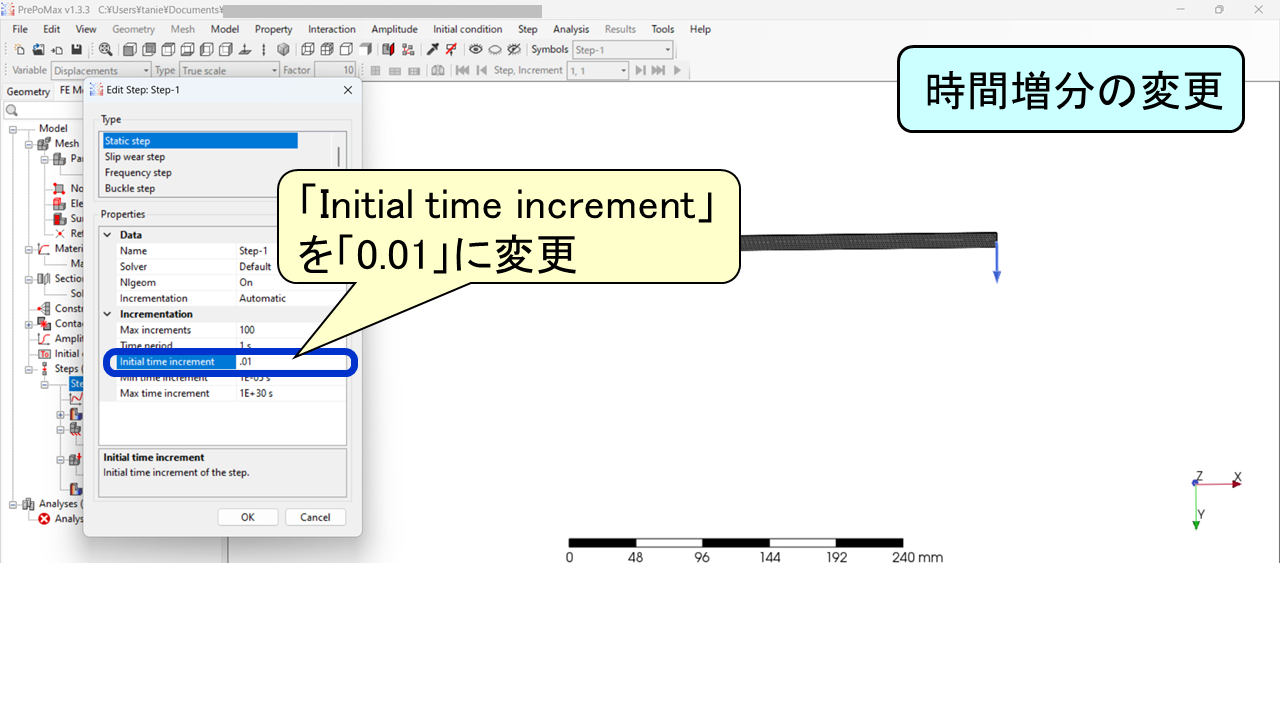
Task: Click the First increment playback icon
Action: click(462, 70)
